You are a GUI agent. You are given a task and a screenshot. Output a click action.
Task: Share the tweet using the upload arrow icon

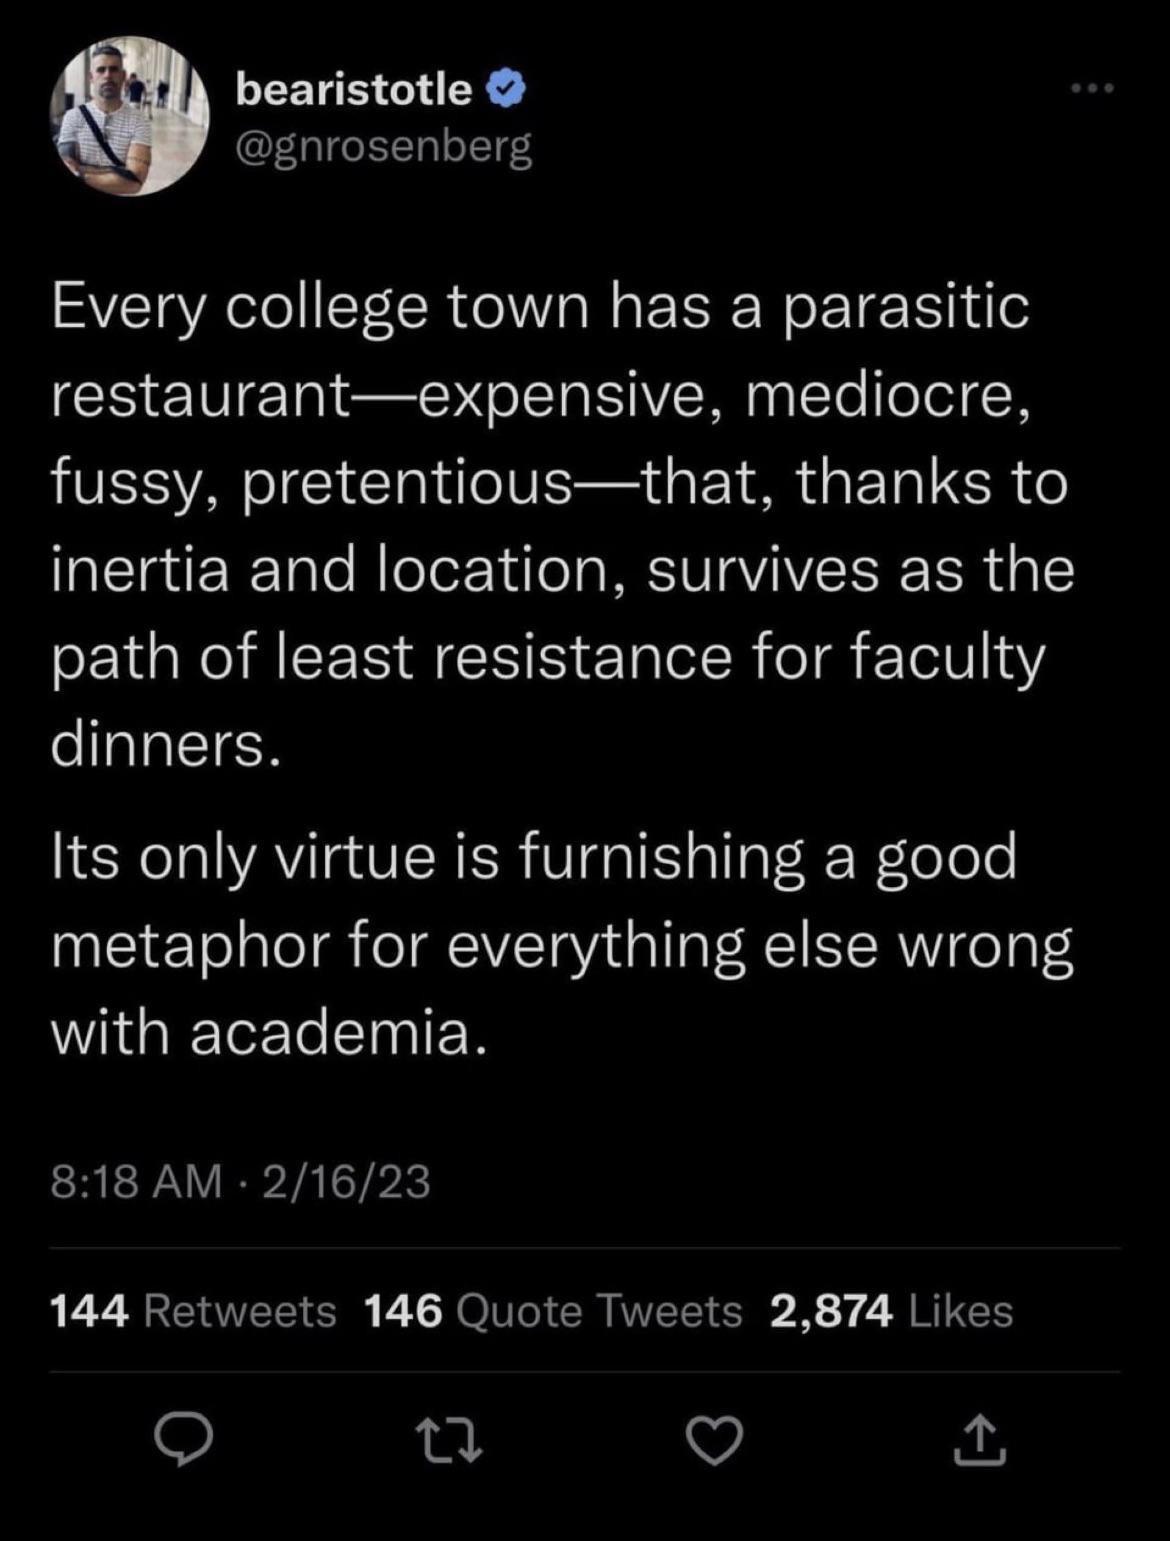(978, 1440)
